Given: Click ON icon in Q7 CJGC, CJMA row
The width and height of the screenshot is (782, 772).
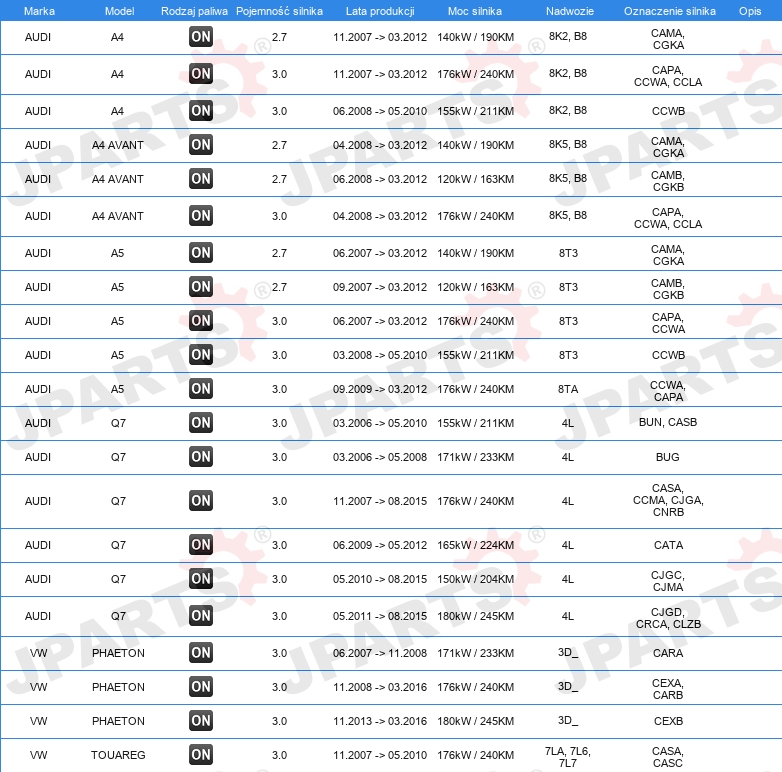Looking at the screenshot, I should point(201,579).
